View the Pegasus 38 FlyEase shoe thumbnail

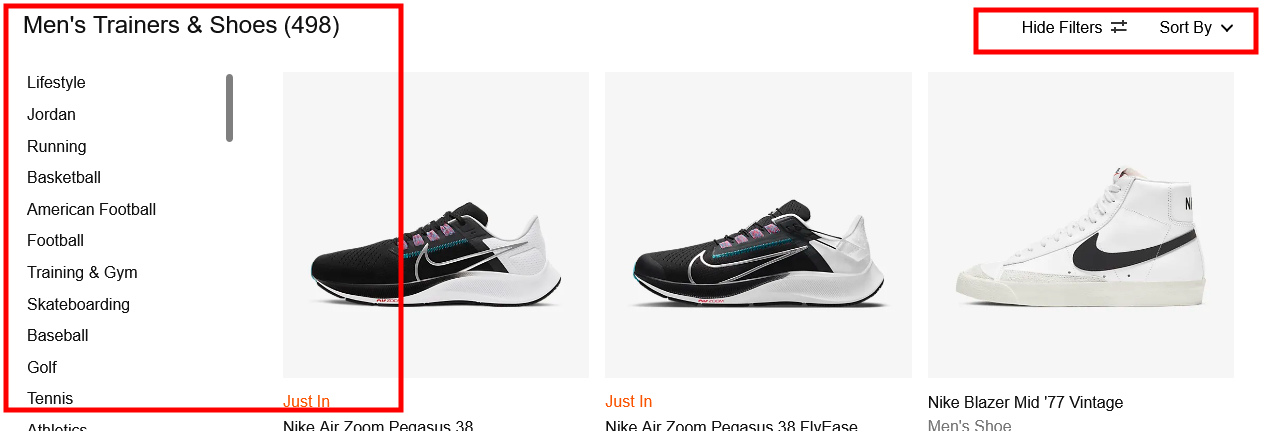click(758, 225)
